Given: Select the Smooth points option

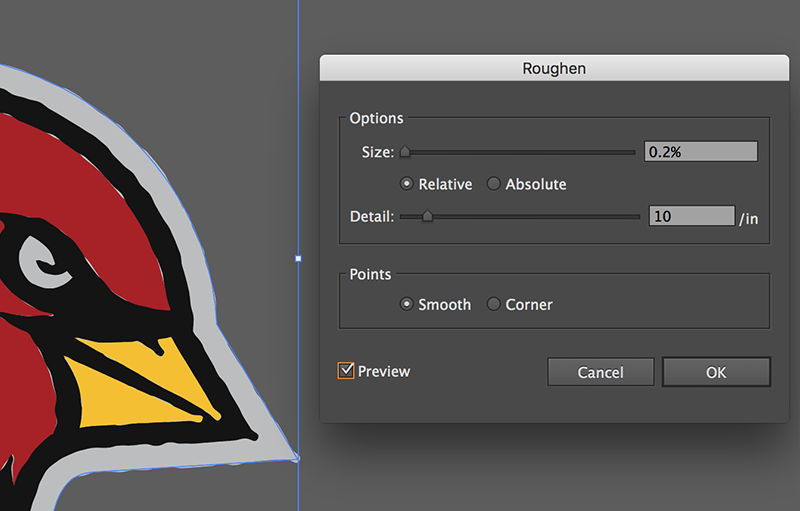Looking at the screenshot, I should pos(407,304).
